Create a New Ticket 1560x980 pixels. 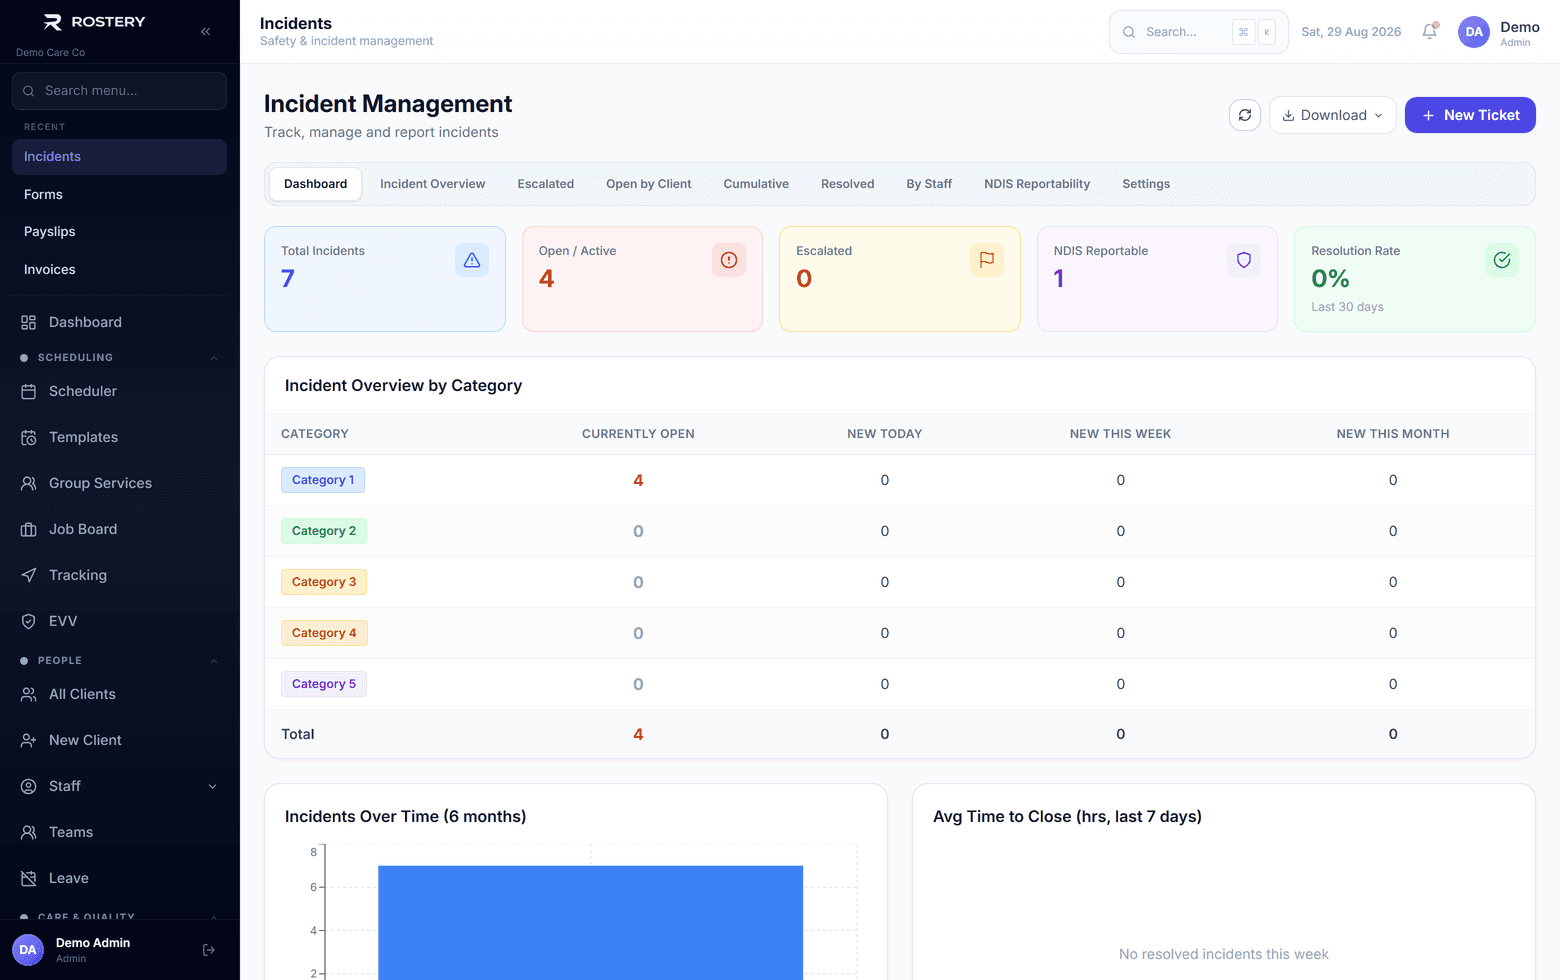(1470, 115)
